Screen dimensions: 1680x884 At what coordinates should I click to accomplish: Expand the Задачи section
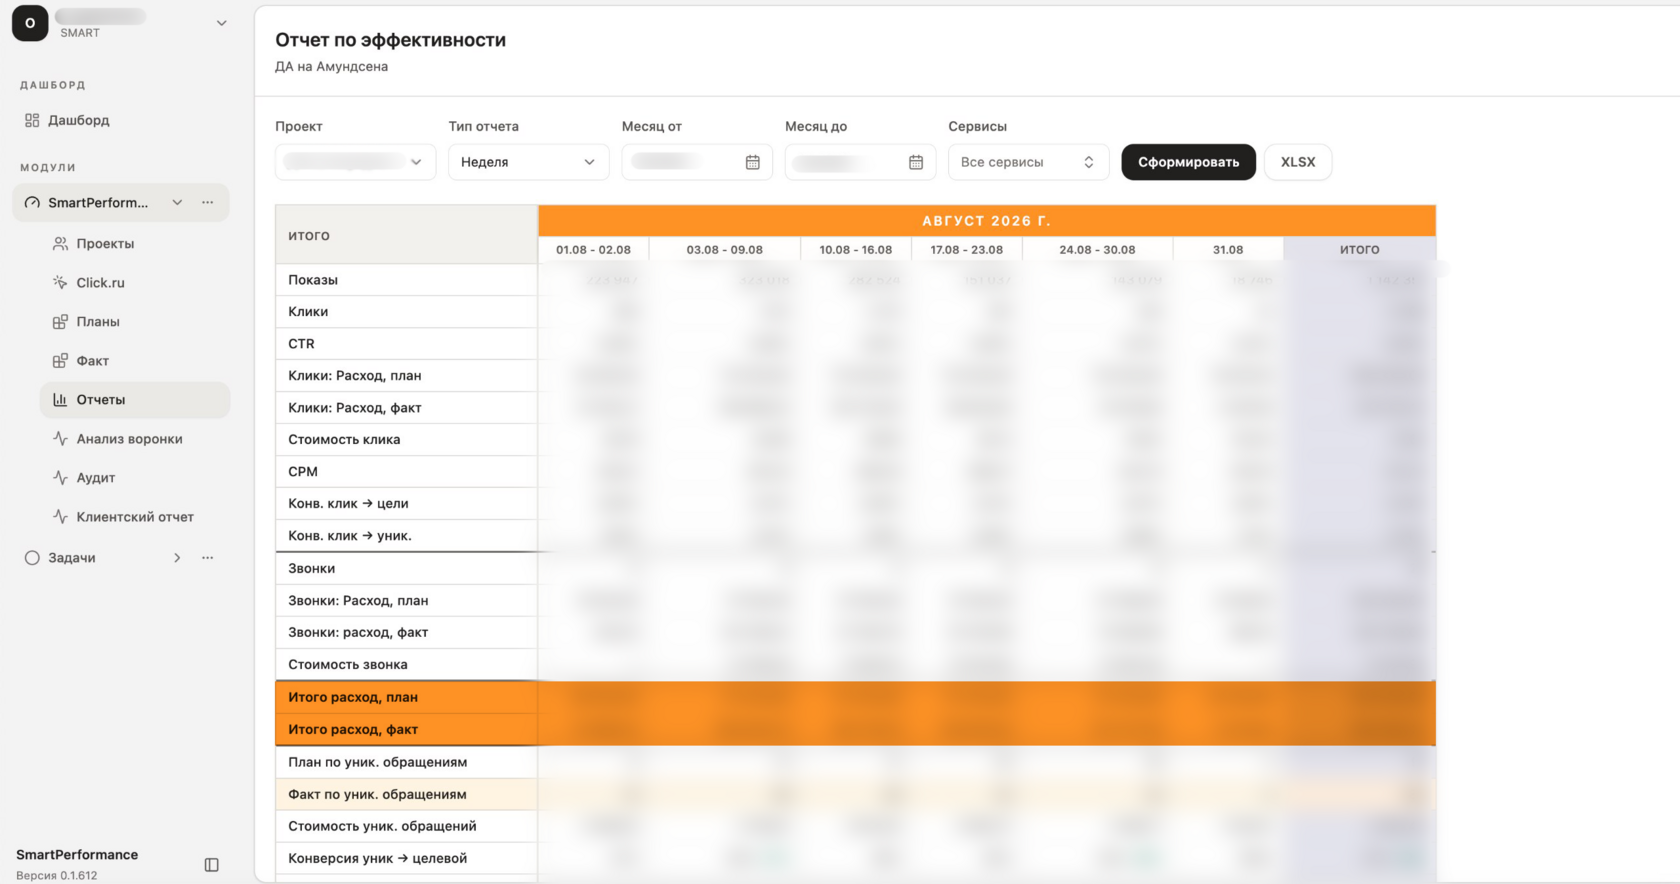(177, 558)
